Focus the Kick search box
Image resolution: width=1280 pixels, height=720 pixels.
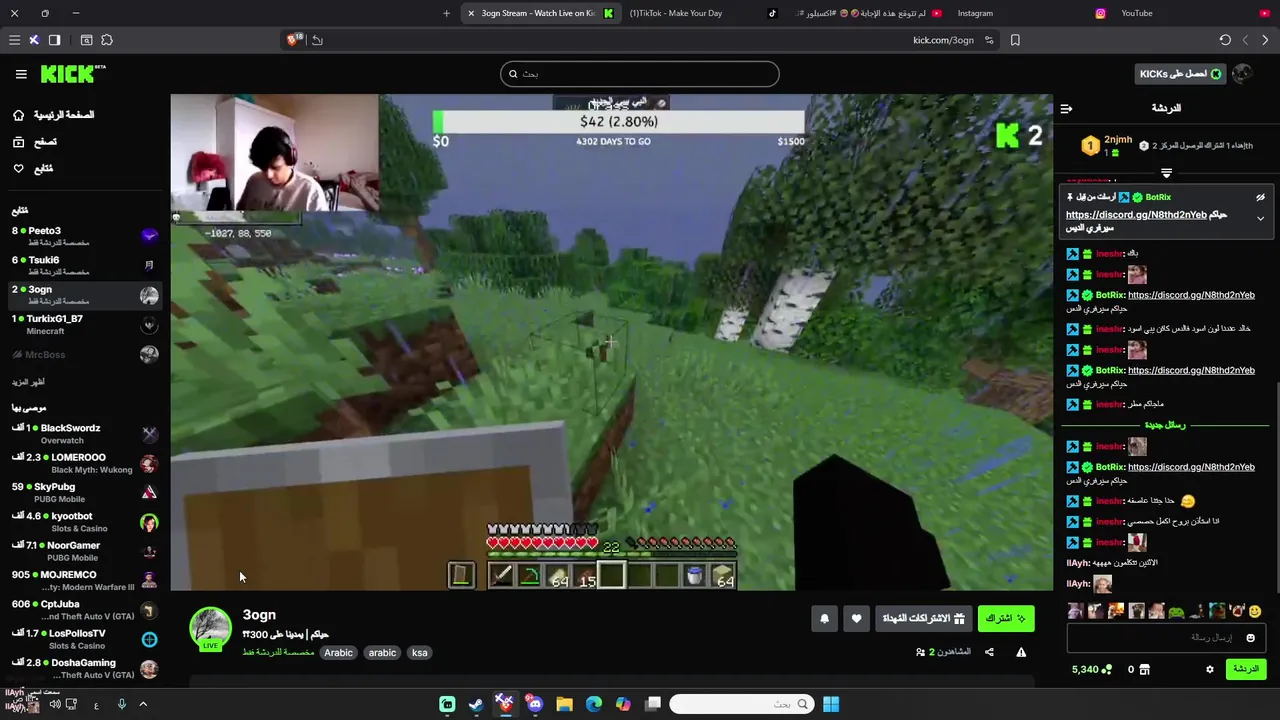pos(640,74)
